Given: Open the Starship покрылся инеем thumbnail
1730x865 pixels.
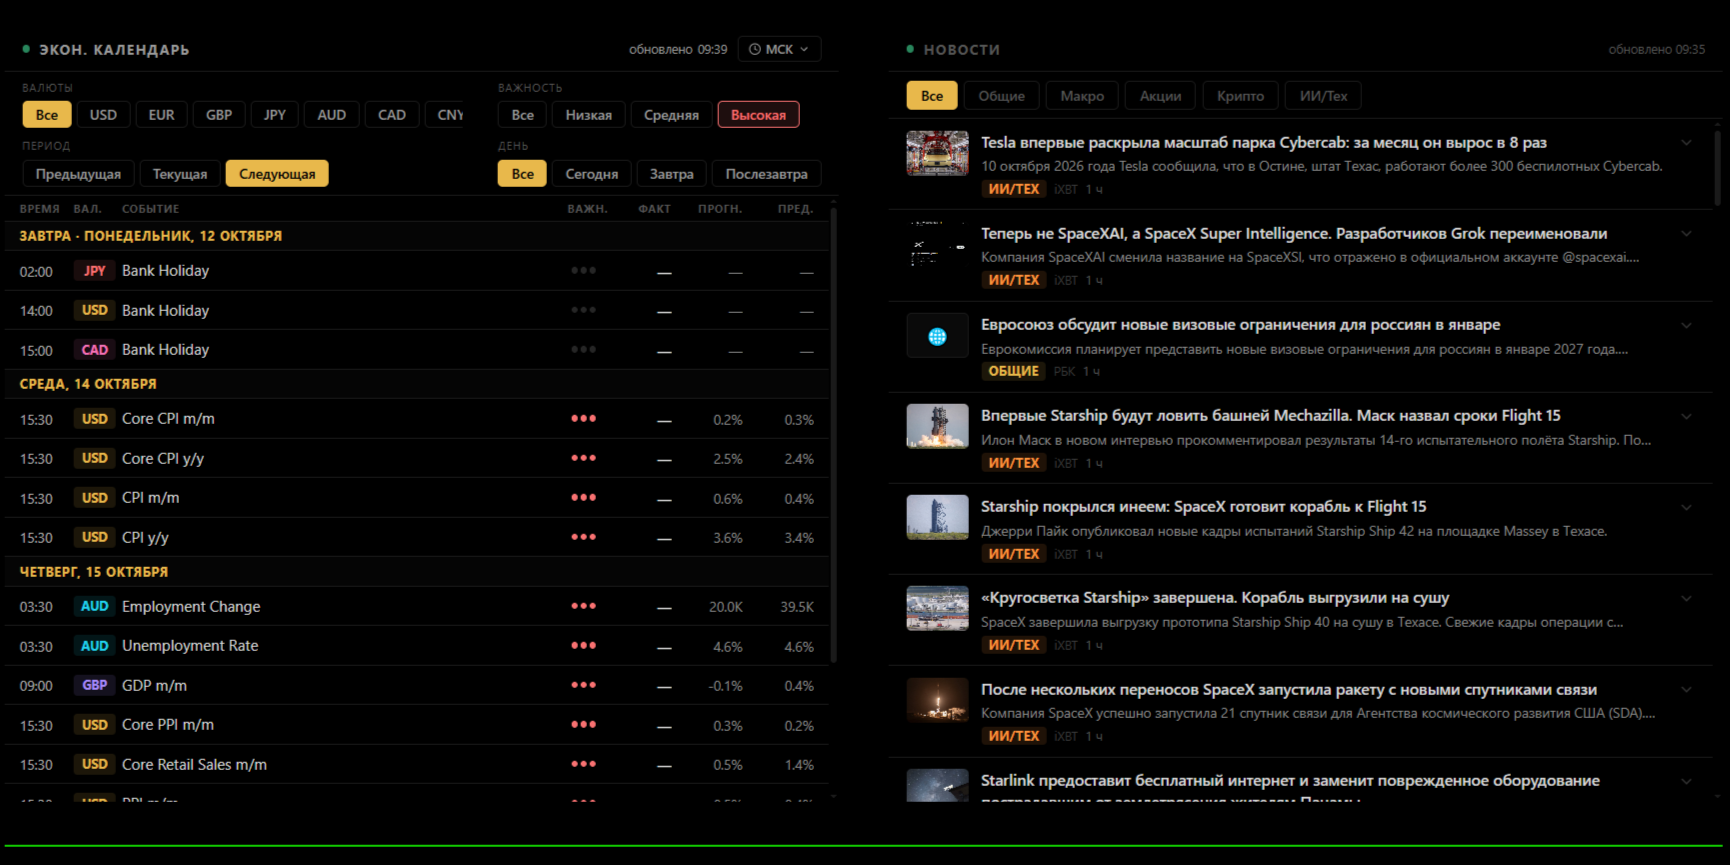Looking at the screenshot, I should [x=937, y=517].
